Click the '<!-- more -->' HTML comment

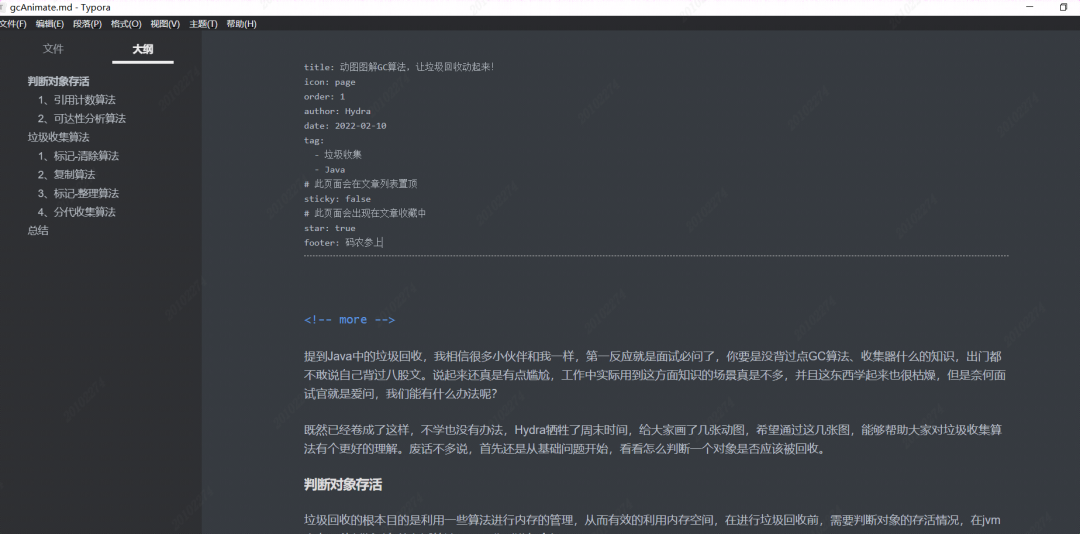tap(349, 320)
